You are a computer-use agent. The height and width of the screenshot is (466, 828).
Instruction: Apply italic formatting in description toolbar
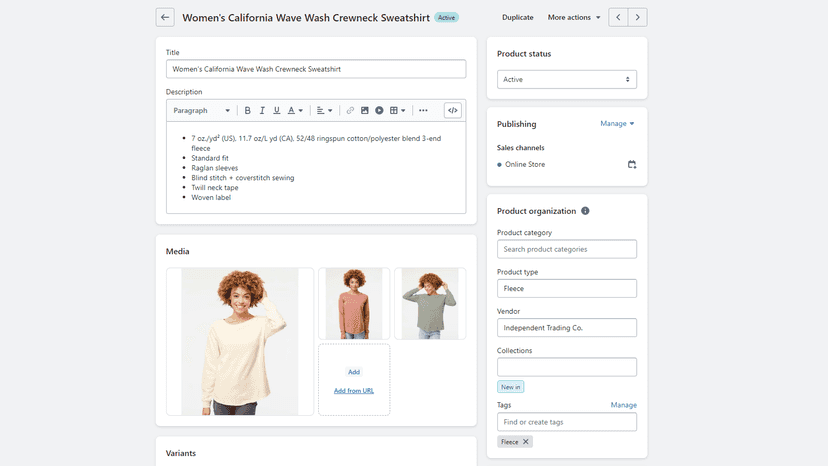click(x=262, y=110)
